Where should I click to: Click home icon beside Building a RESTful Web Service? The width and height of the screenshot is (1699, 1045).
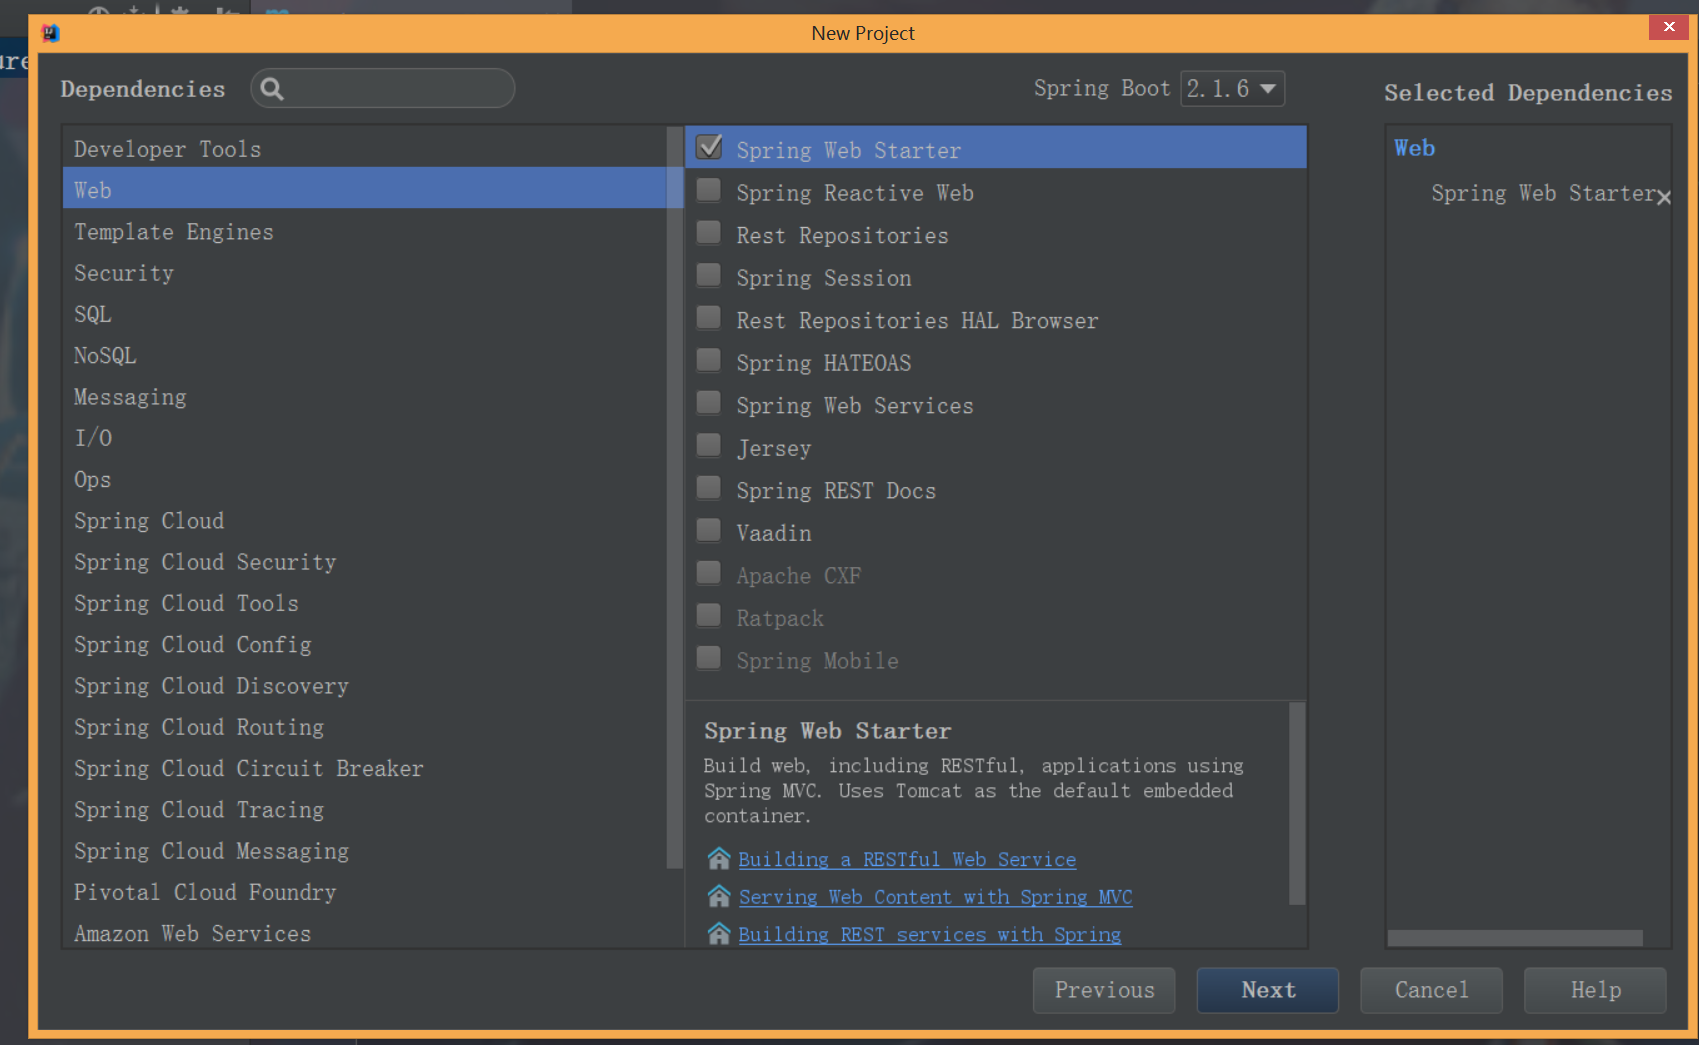pyautogui.click(x=719, y=859)
